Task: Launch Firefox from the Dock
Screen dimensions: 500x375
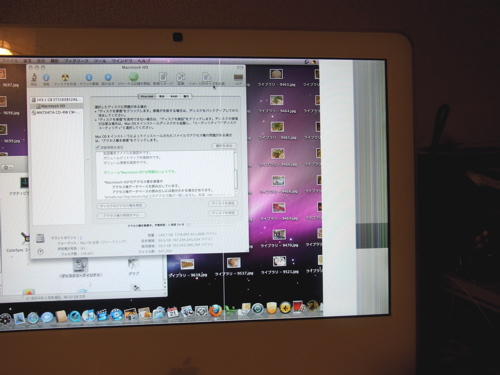Action: 215,310
